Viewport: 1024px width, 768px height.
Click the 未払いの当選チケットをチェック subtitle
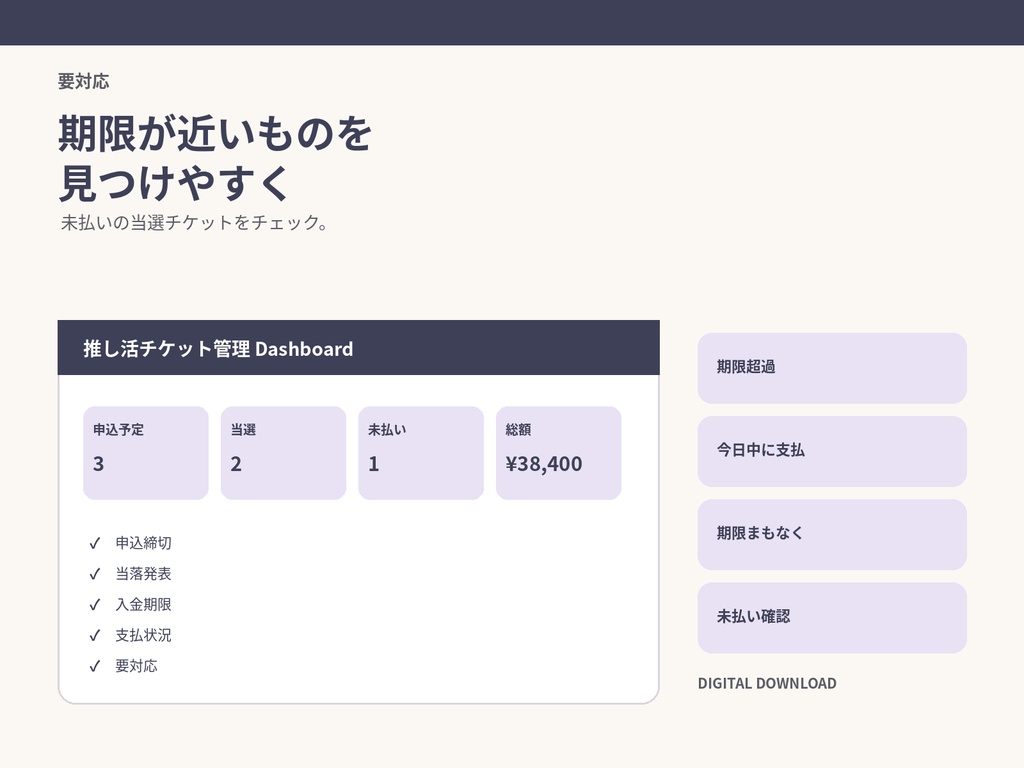(x=195, y=223)
